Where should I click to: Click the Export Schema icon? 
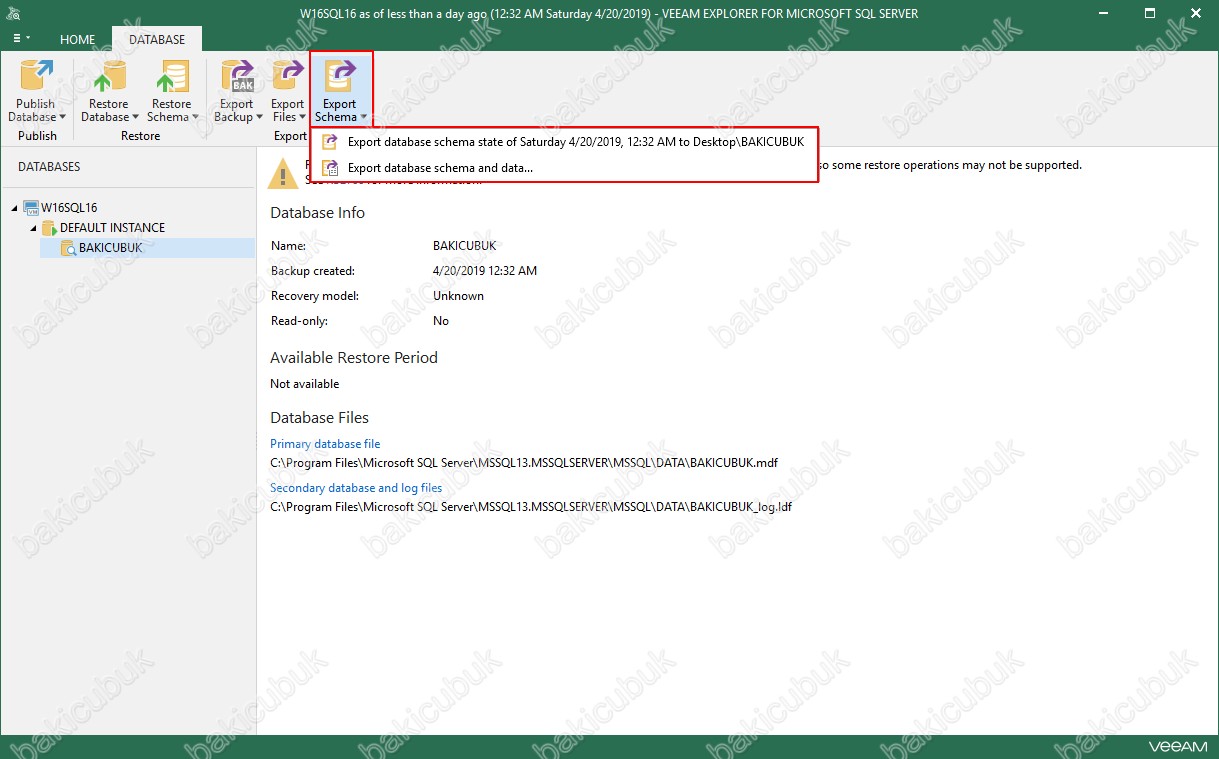pyautogui.click(x=340, y=76)
